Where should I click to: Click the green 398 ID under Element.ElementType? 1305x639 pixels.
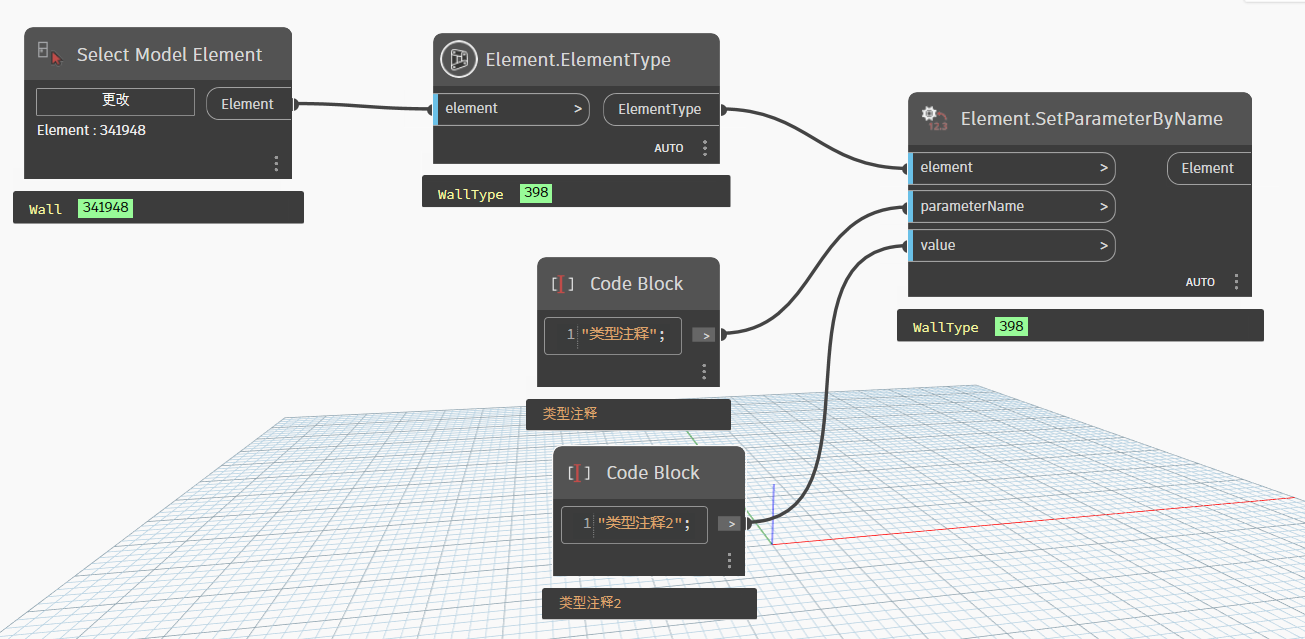(535, 193)
